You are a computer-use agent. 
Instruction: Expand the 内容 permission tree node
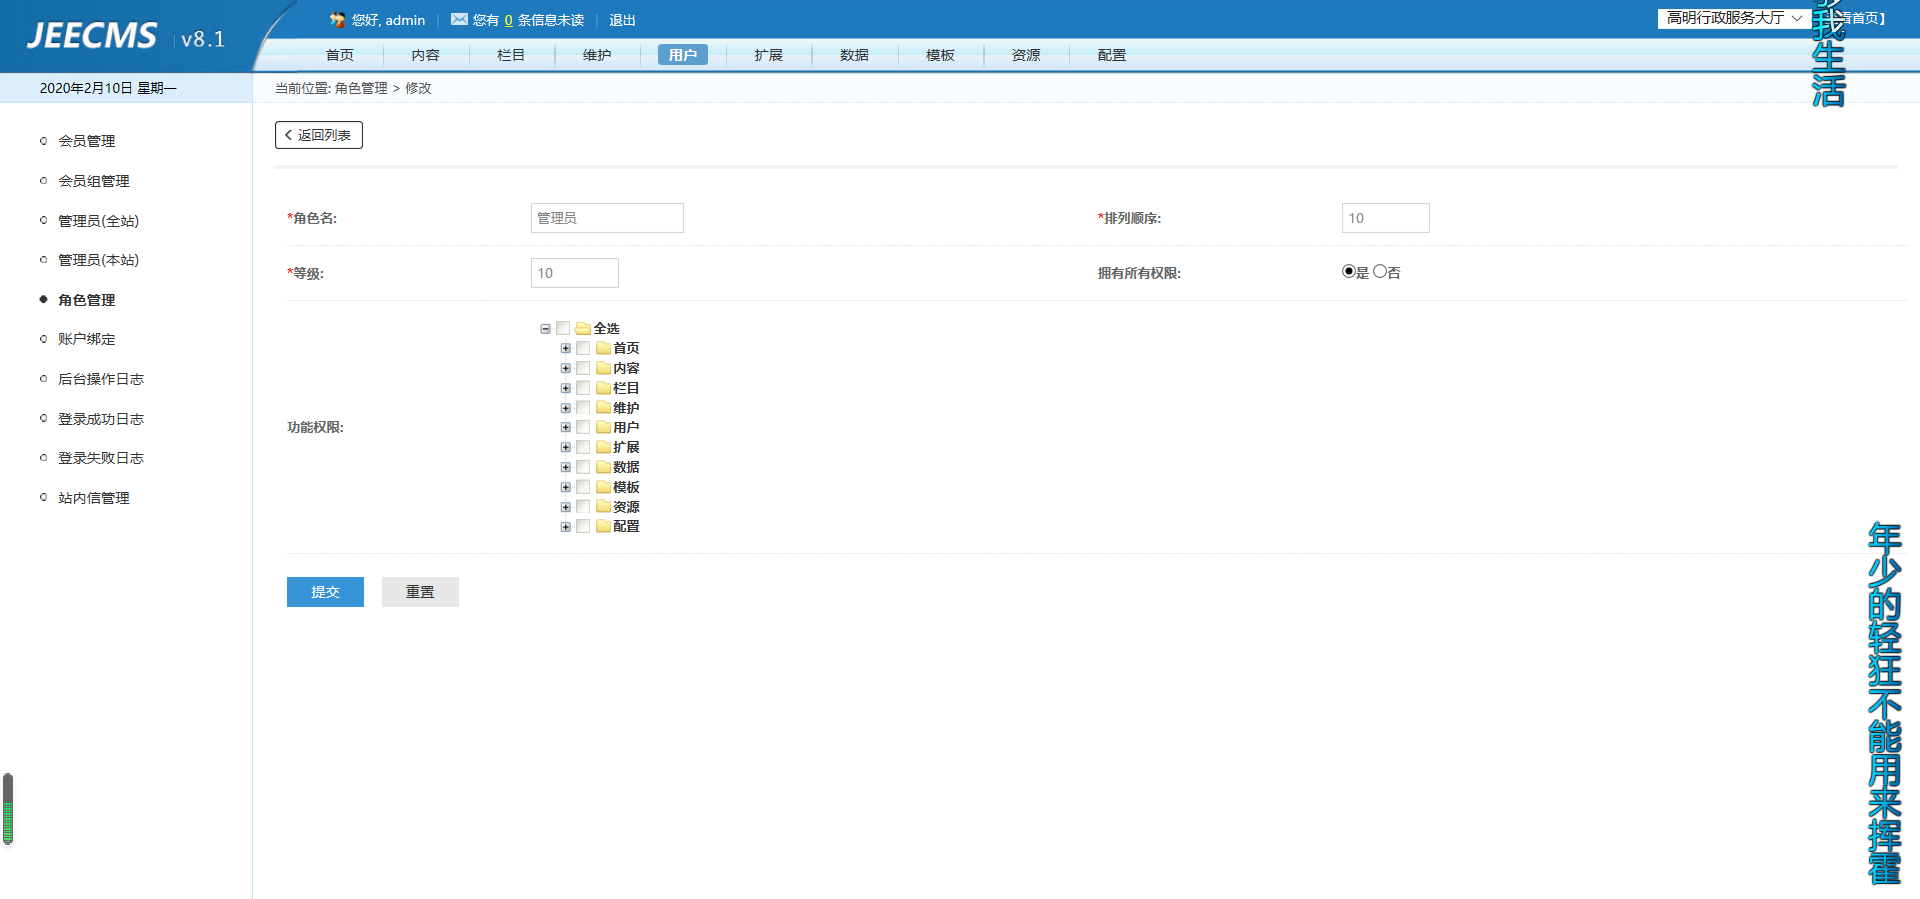click(565, 368)
